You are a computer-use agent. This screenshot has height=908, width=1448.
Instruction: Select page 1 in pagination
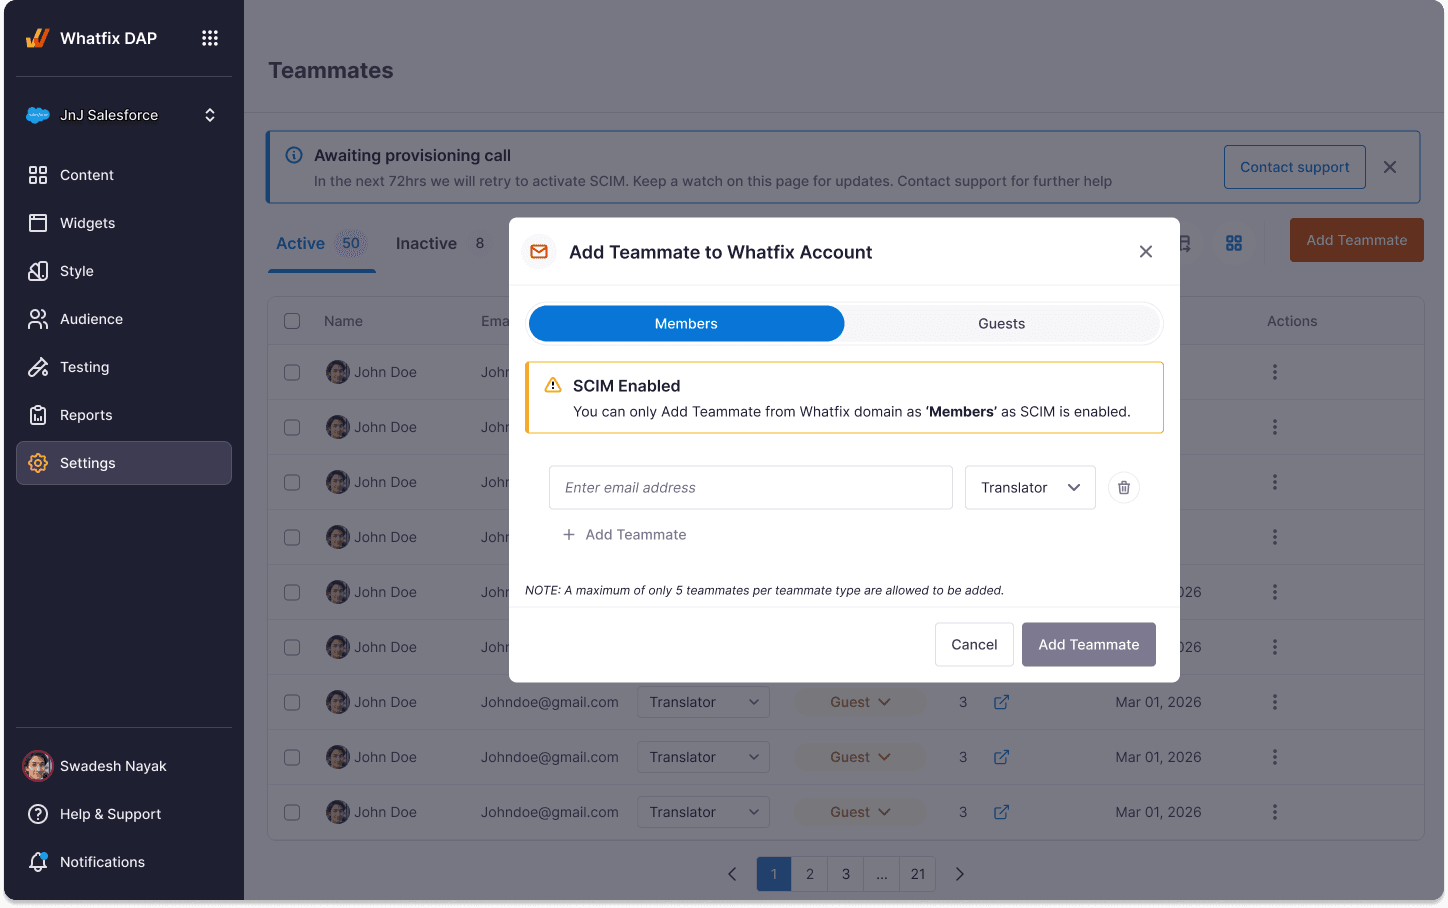[774, 874]
